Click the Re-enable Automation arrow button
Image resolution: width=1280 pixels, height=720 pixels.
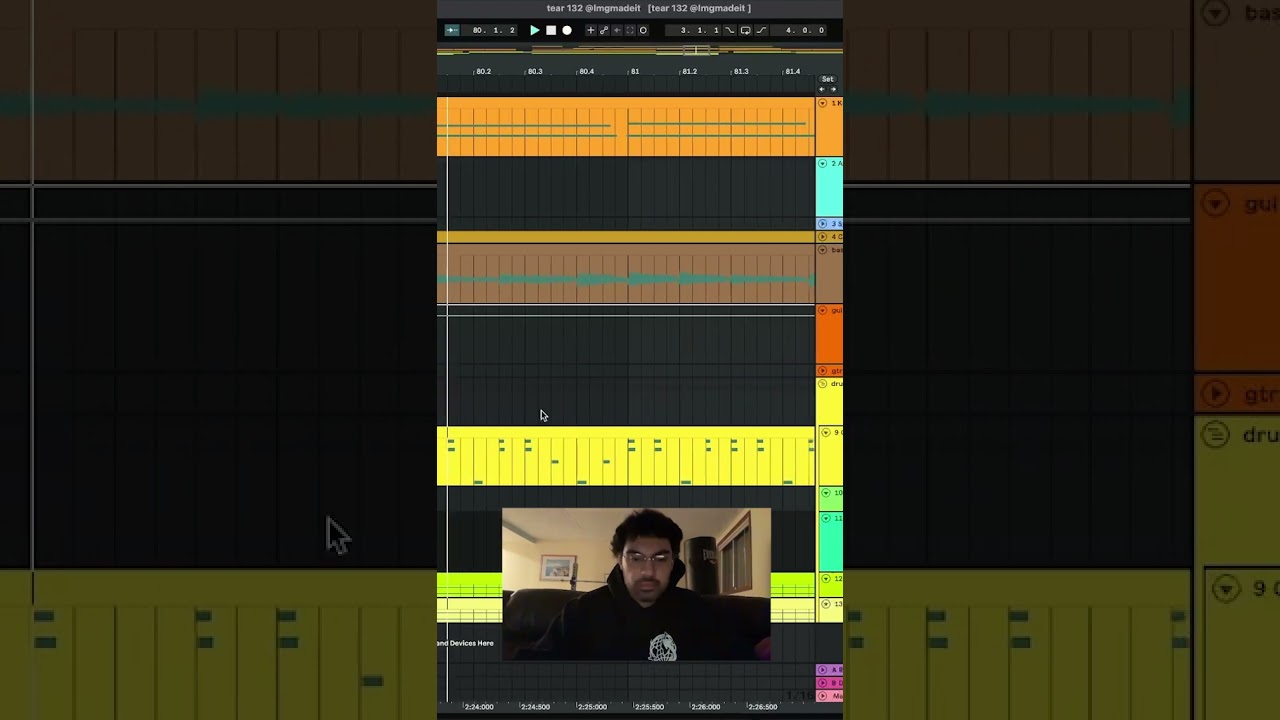coord(617,30)
